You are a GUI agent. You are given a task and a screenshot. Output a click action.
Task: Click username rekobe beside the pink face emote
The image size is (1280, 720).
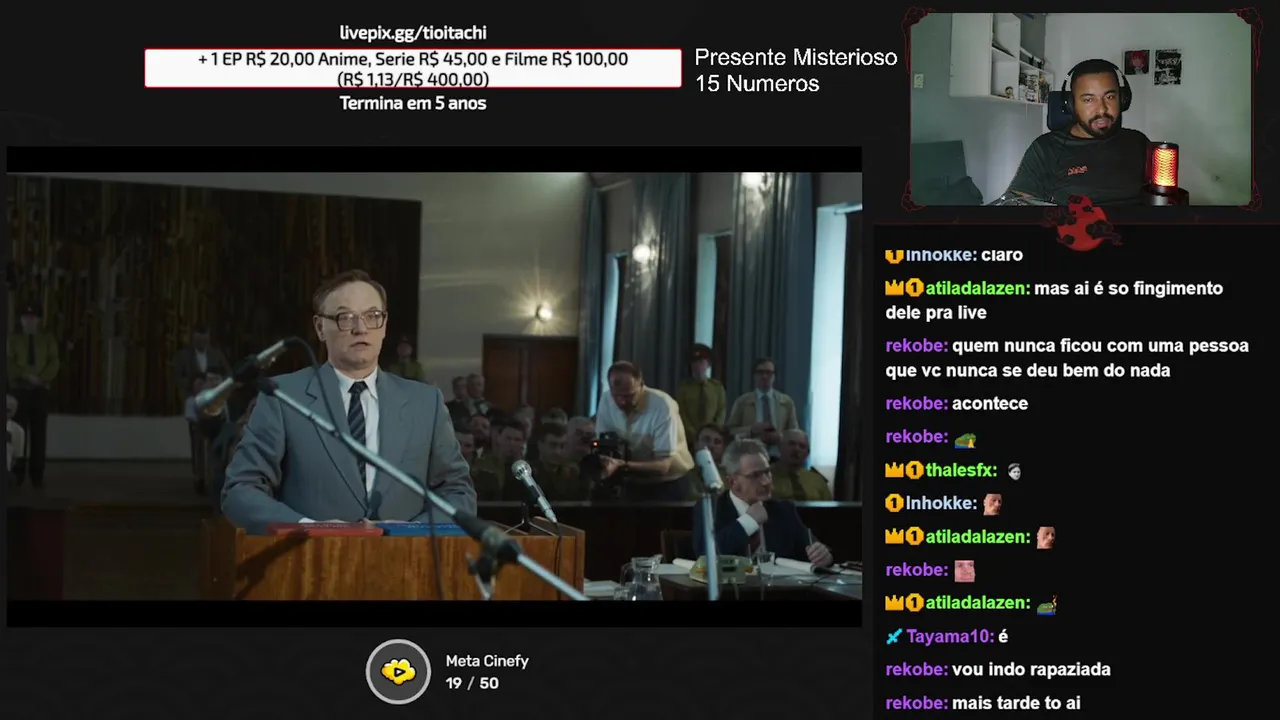click(x=917, y=570)
